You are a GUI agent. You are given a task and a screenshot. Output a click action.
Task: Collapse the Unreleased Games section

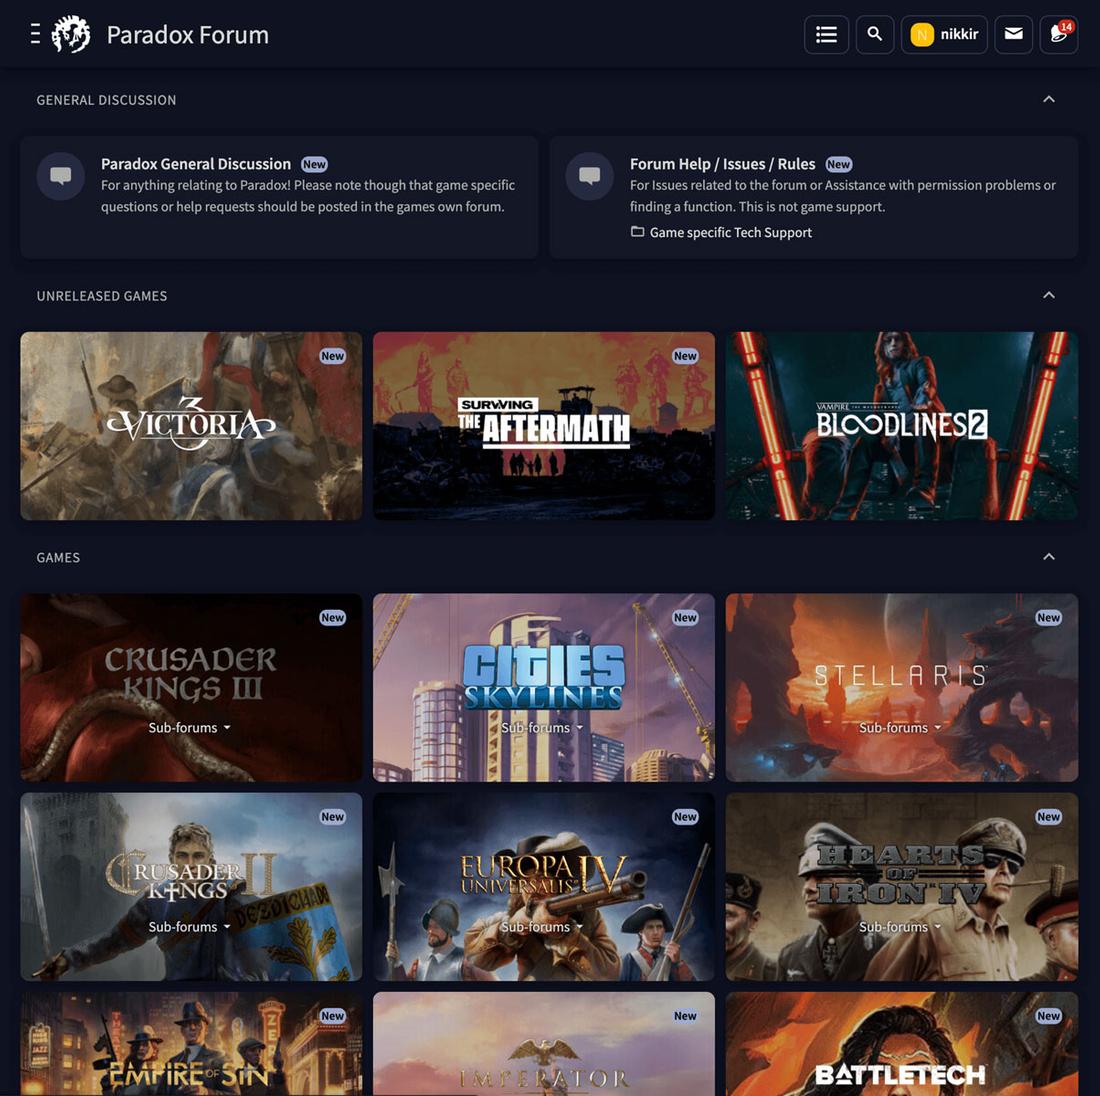[x=1048, y=296]
